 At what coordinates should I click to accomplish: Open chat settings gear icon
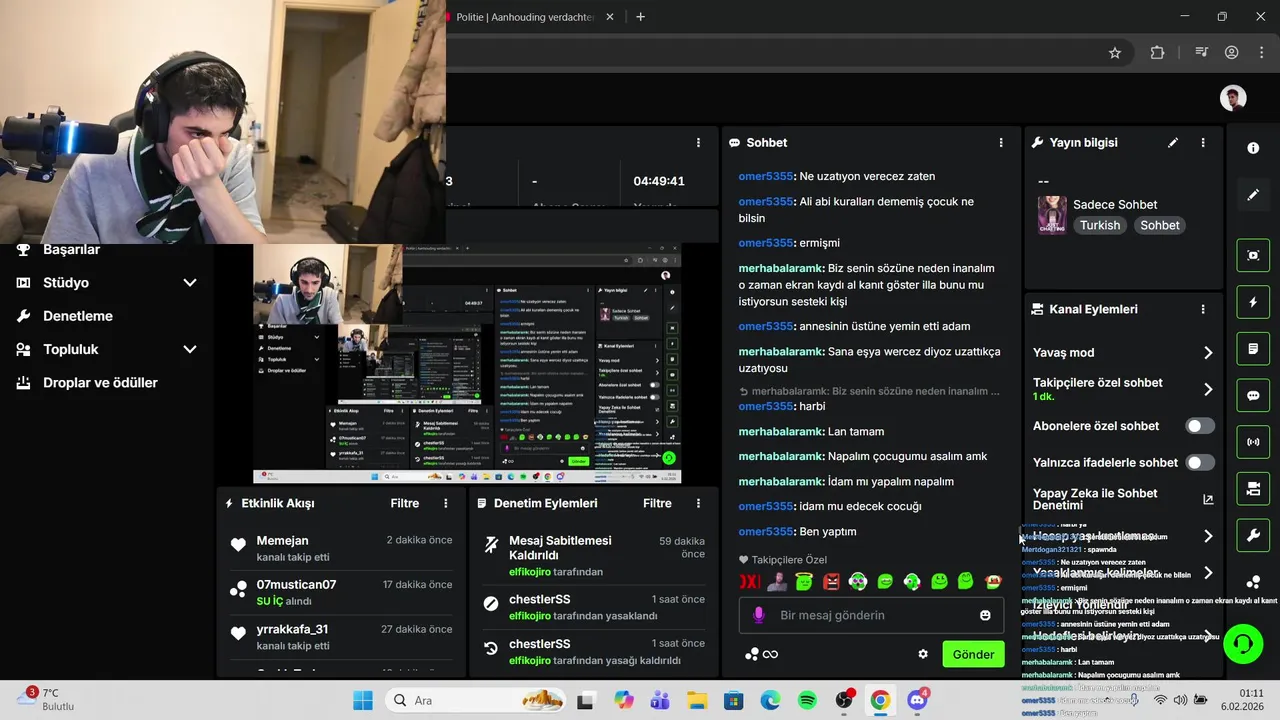923,654
